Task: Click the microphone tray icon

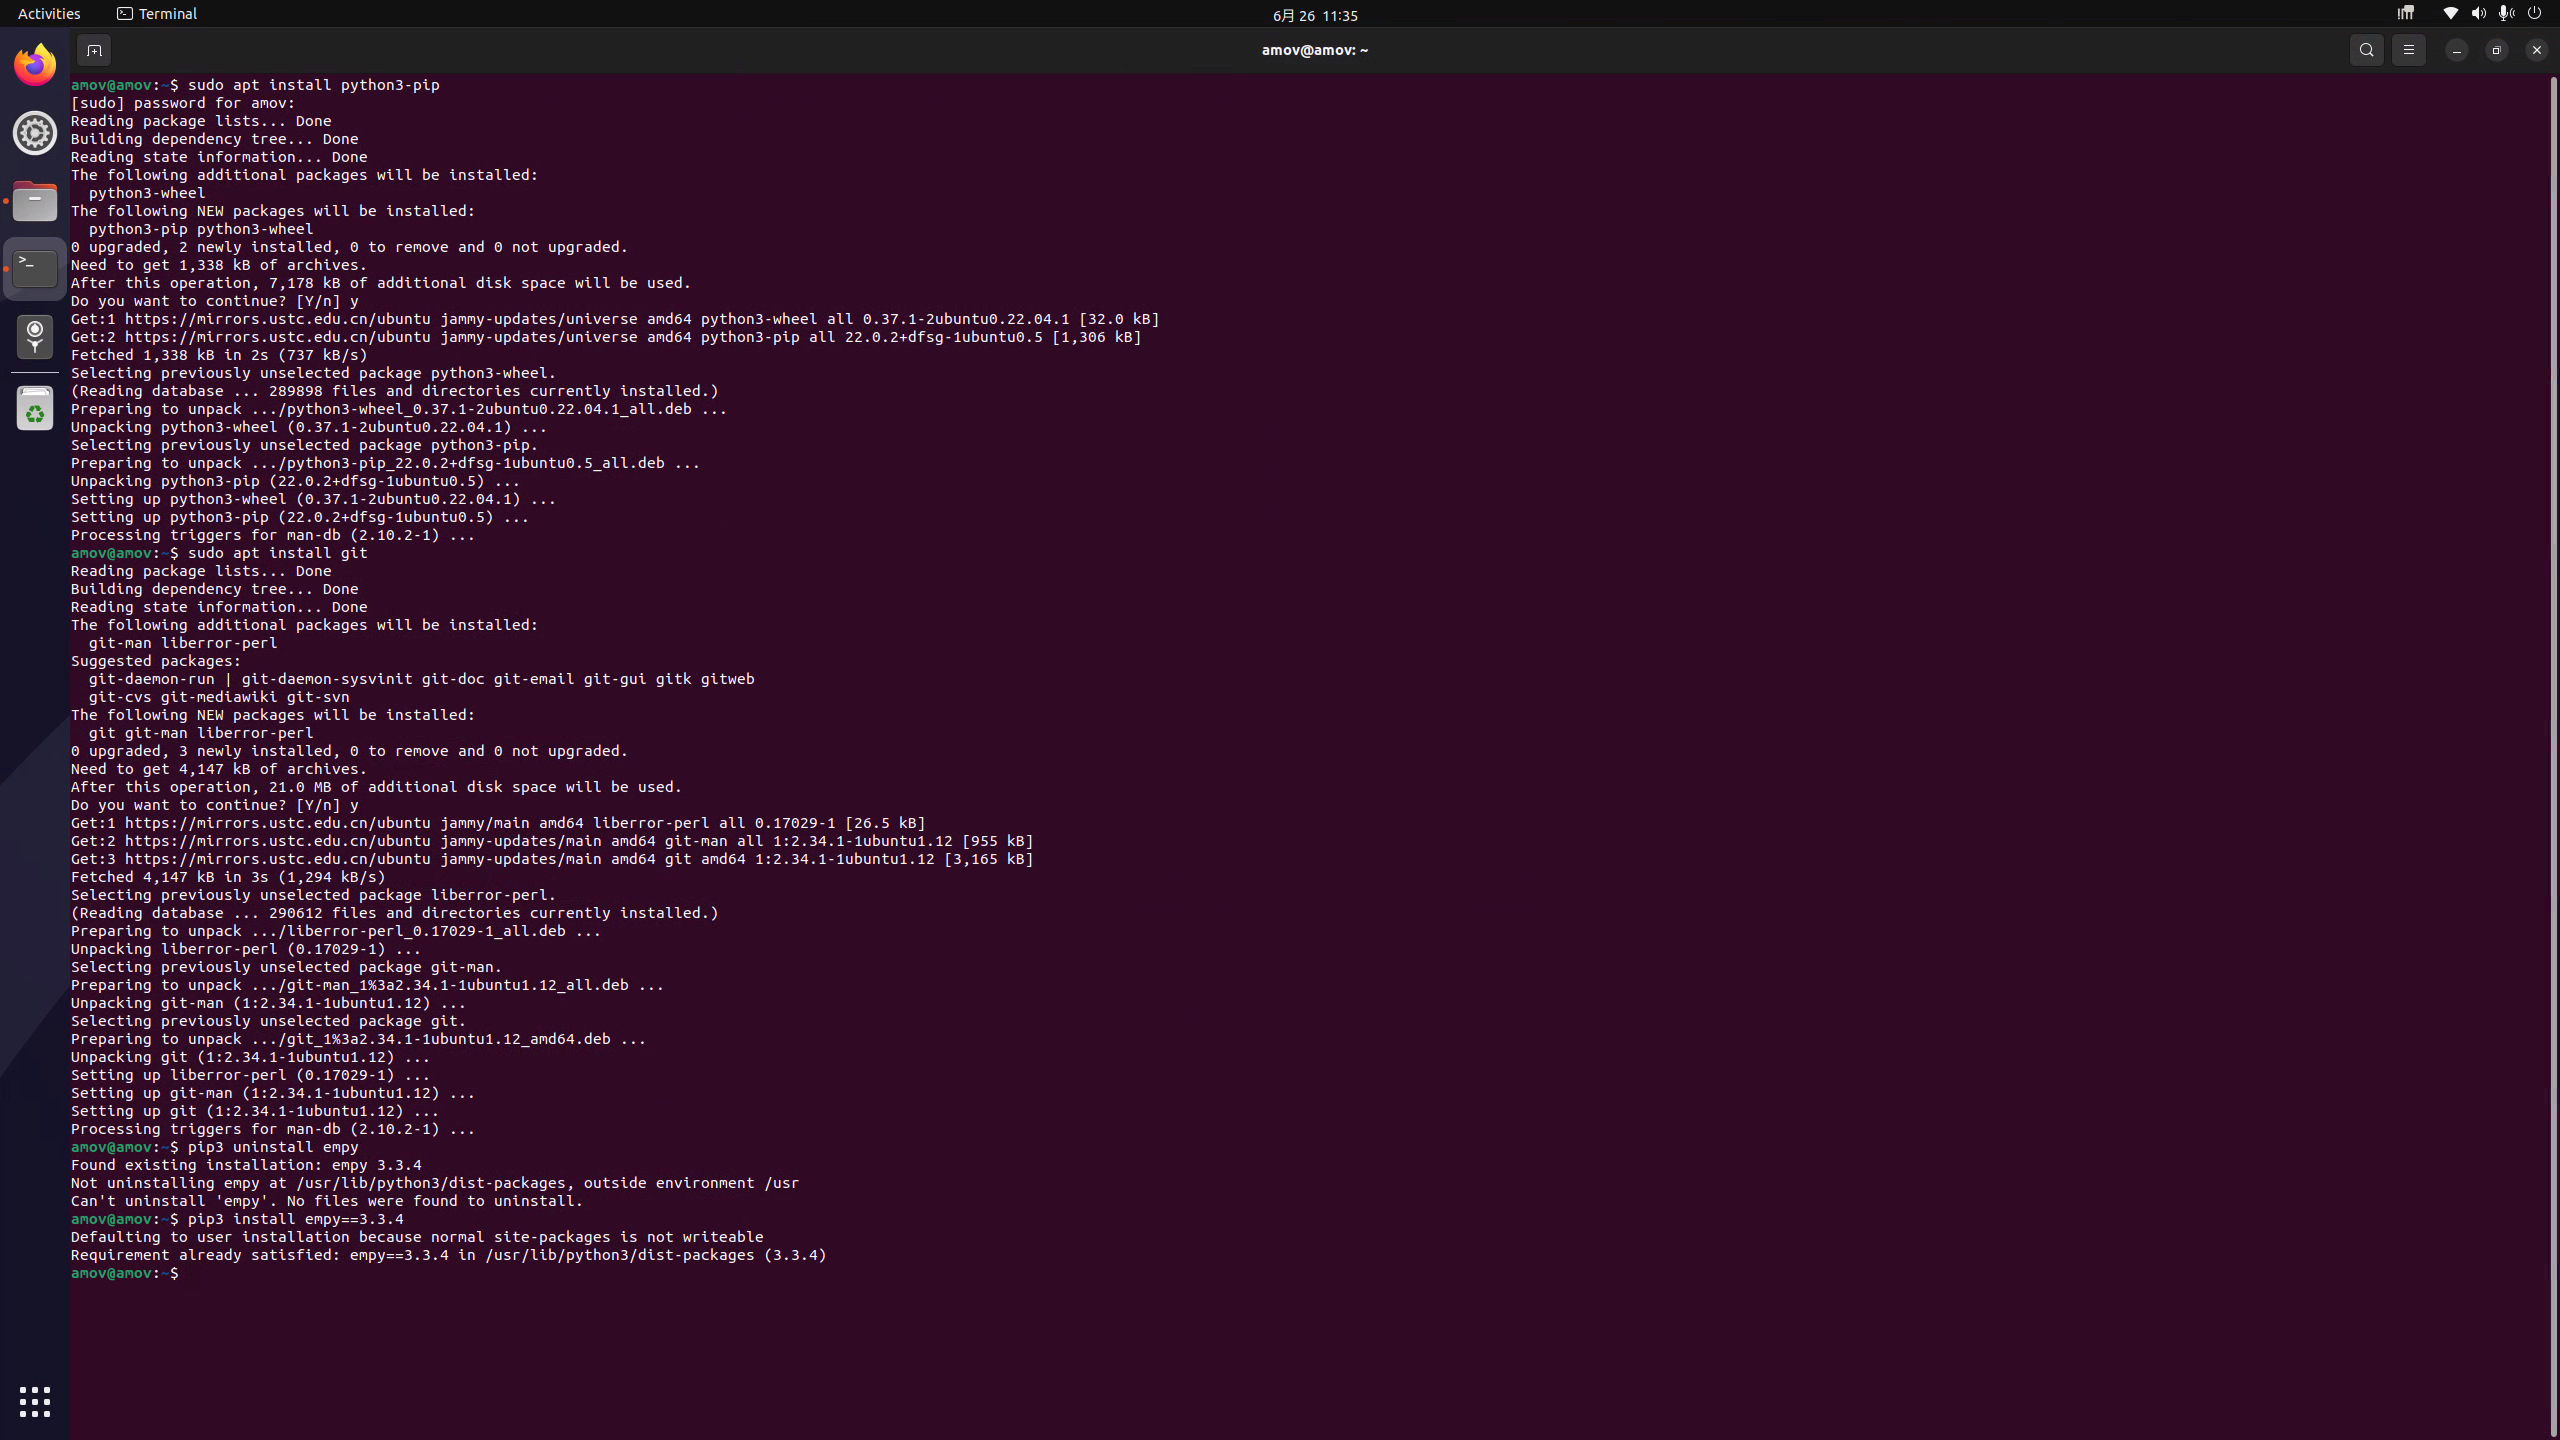Action: click(2506, 14)
